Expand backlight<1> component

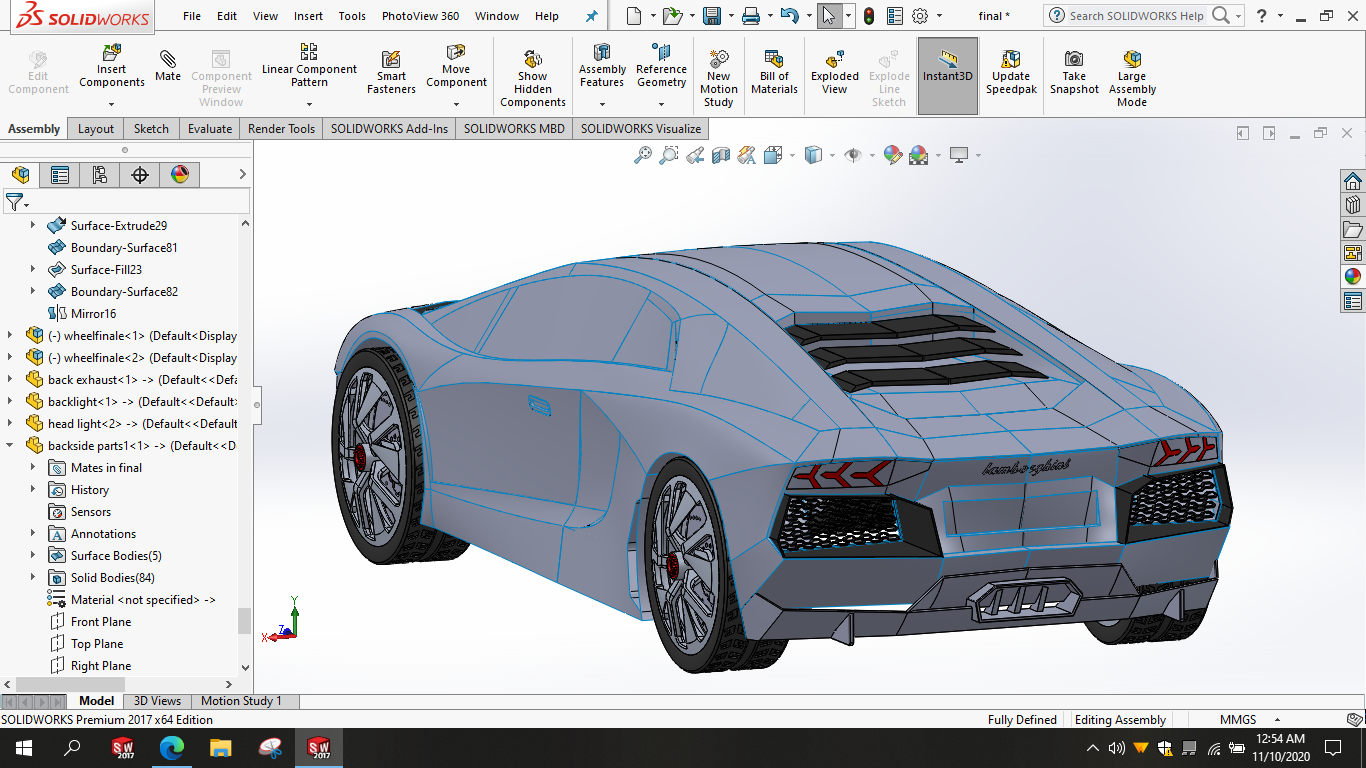(10, 402)
